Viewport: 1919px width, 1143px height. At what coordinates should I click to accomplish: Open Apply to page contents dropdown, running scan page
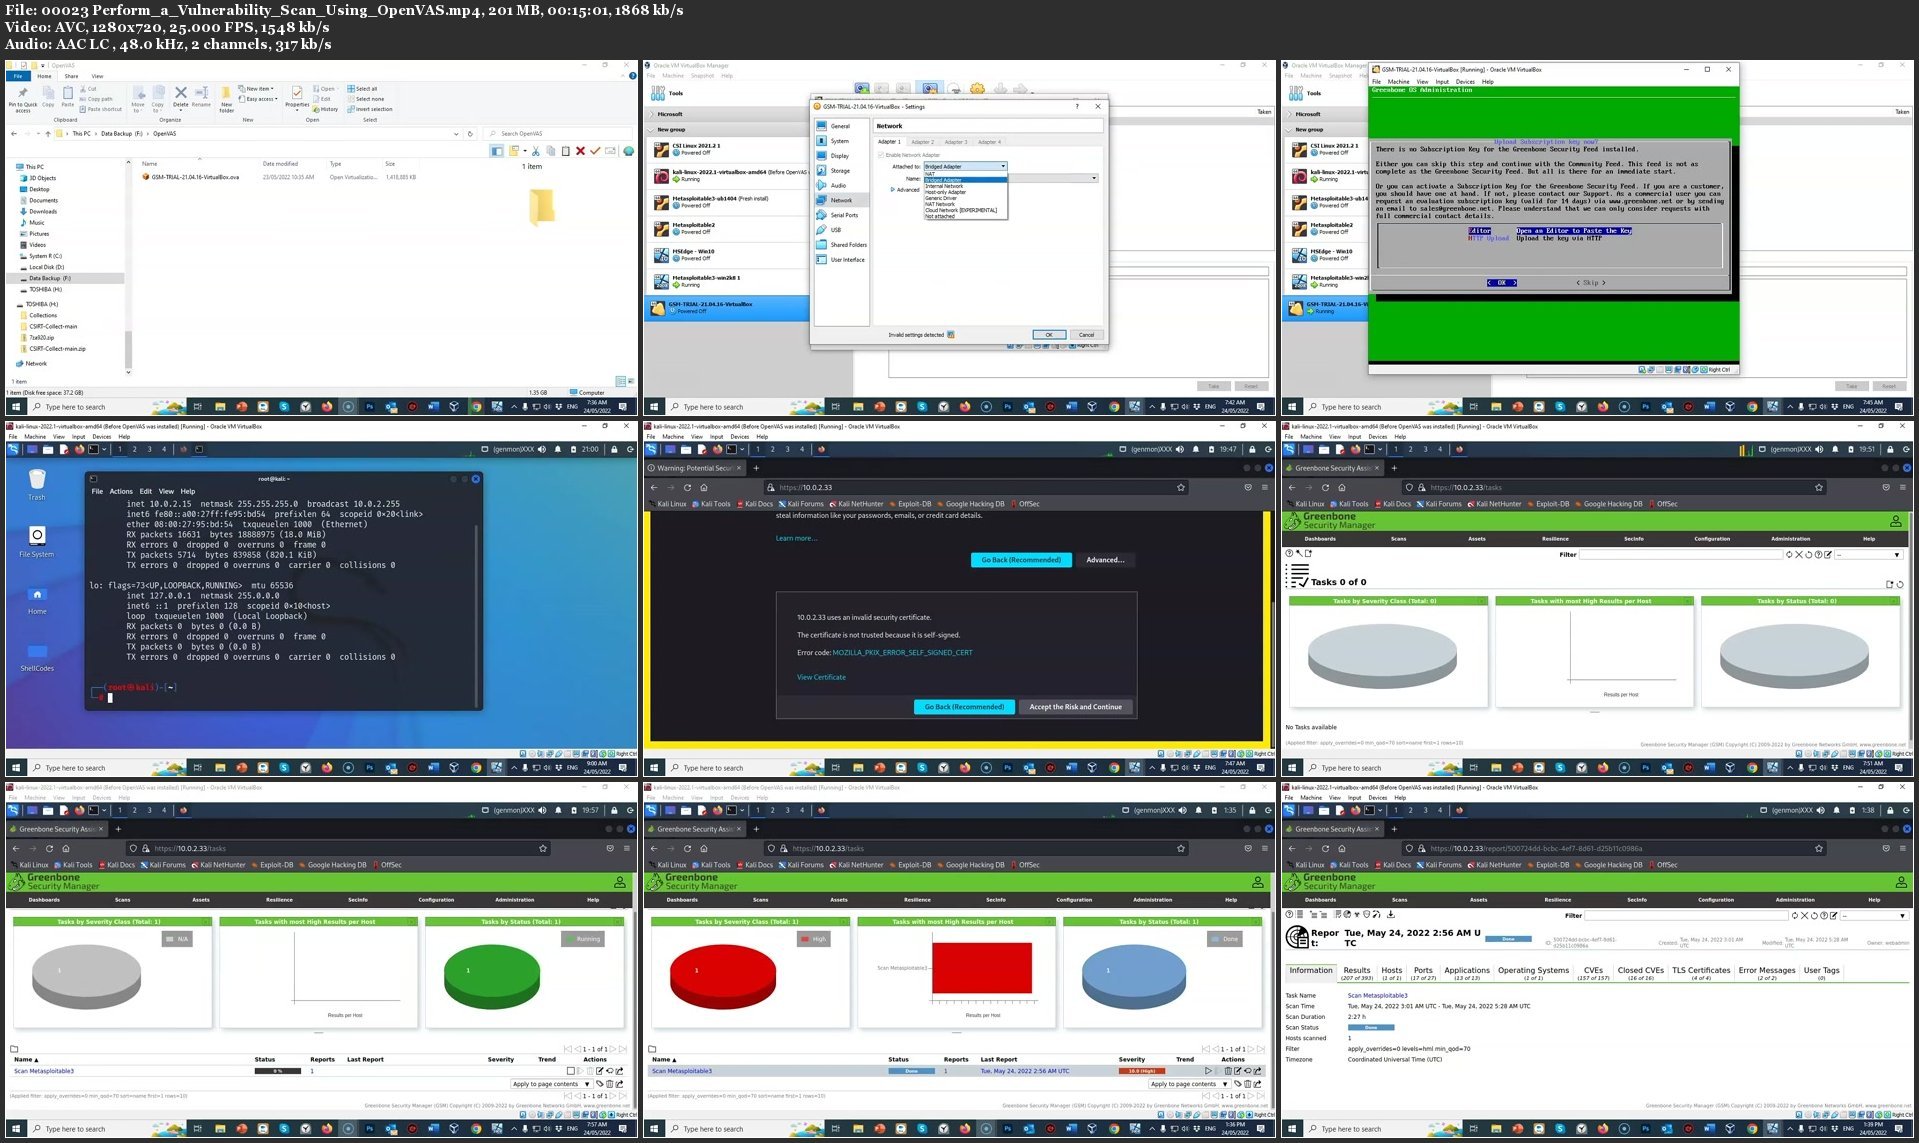coord(550,1084)
